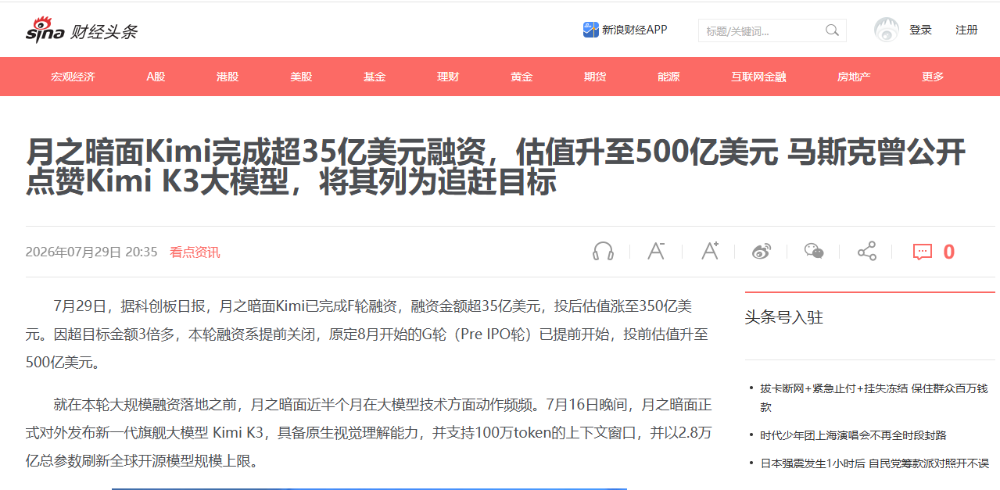
Task: Open the 看点资讯 source link
Action: point(195,252)
